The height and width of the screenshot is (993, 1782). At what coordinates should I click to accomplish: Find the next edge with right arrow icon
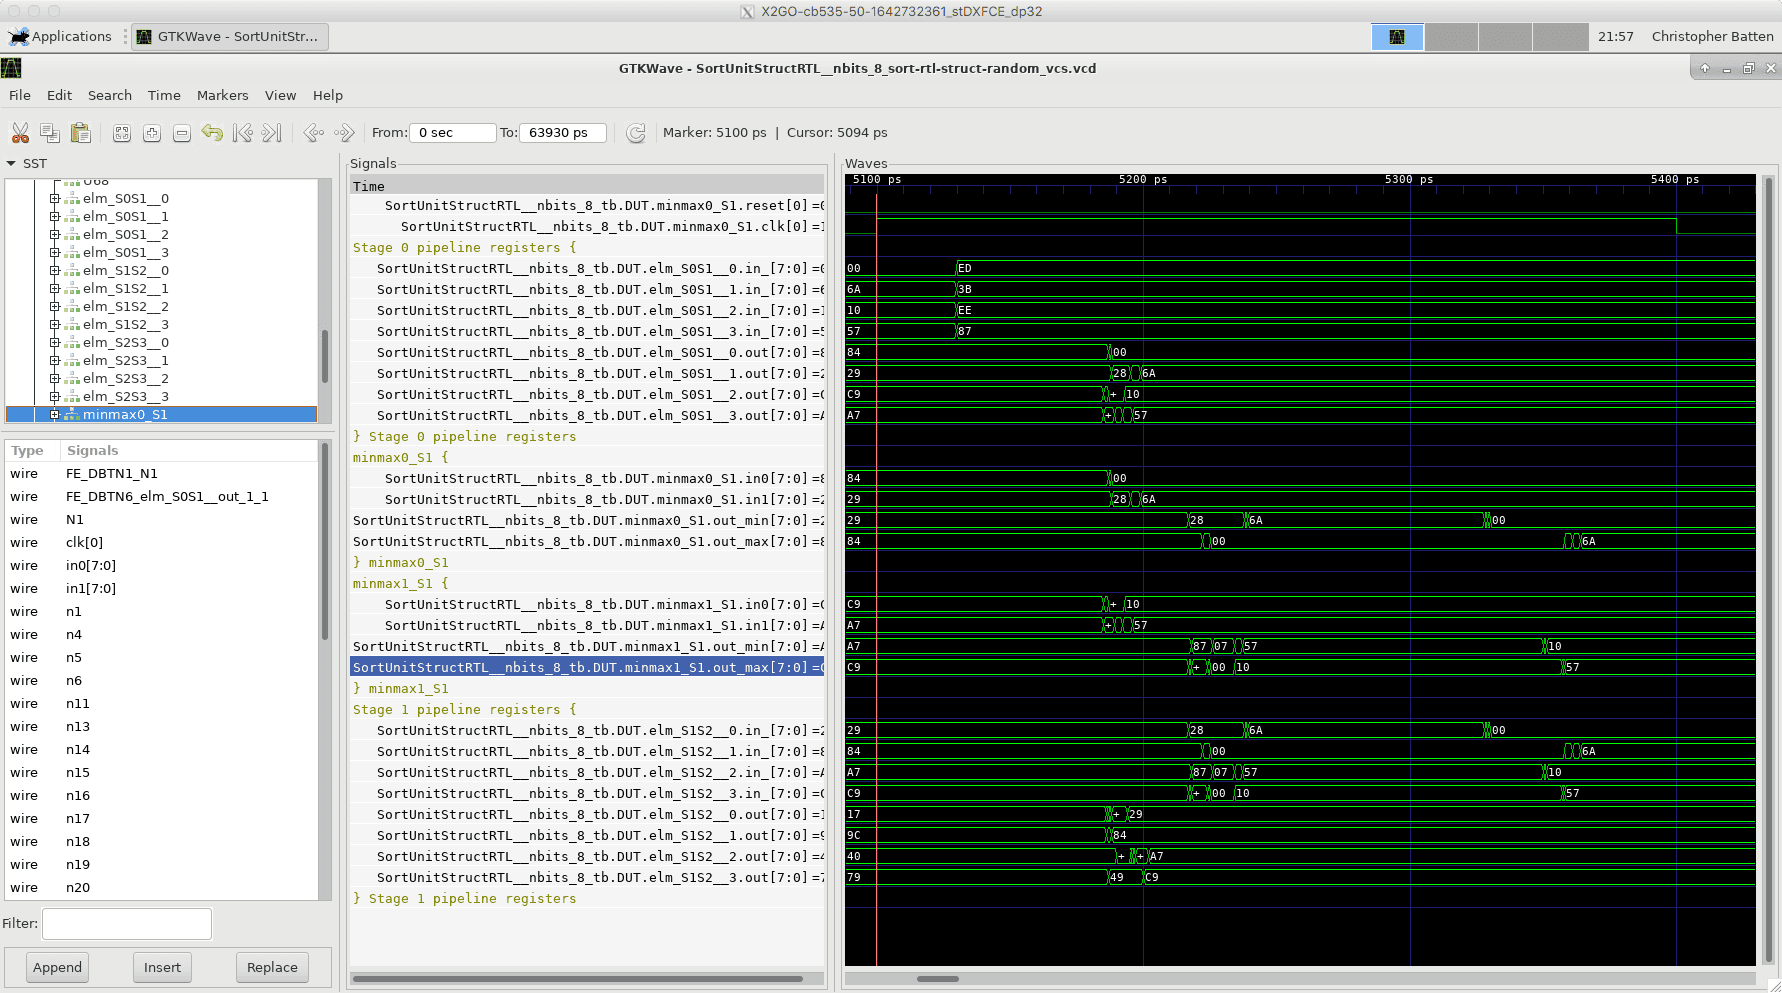pyautogui.click(x=344, y=133)
